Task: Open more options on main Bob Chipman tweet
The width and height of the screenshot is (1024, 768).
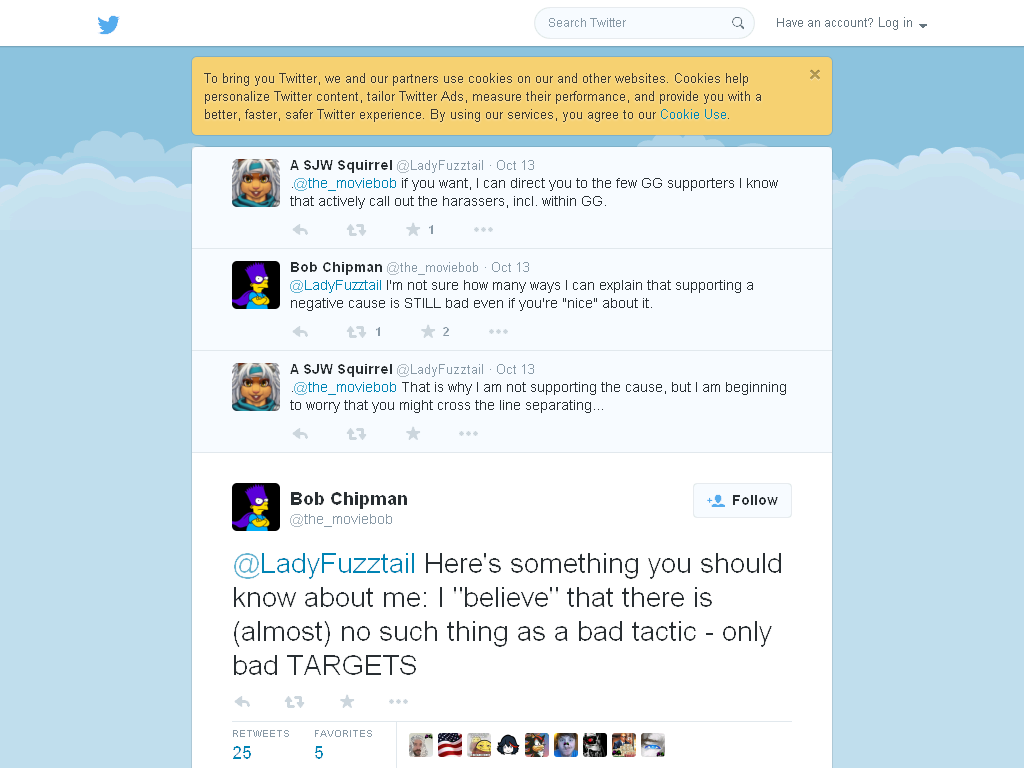Action: point(398,701)
